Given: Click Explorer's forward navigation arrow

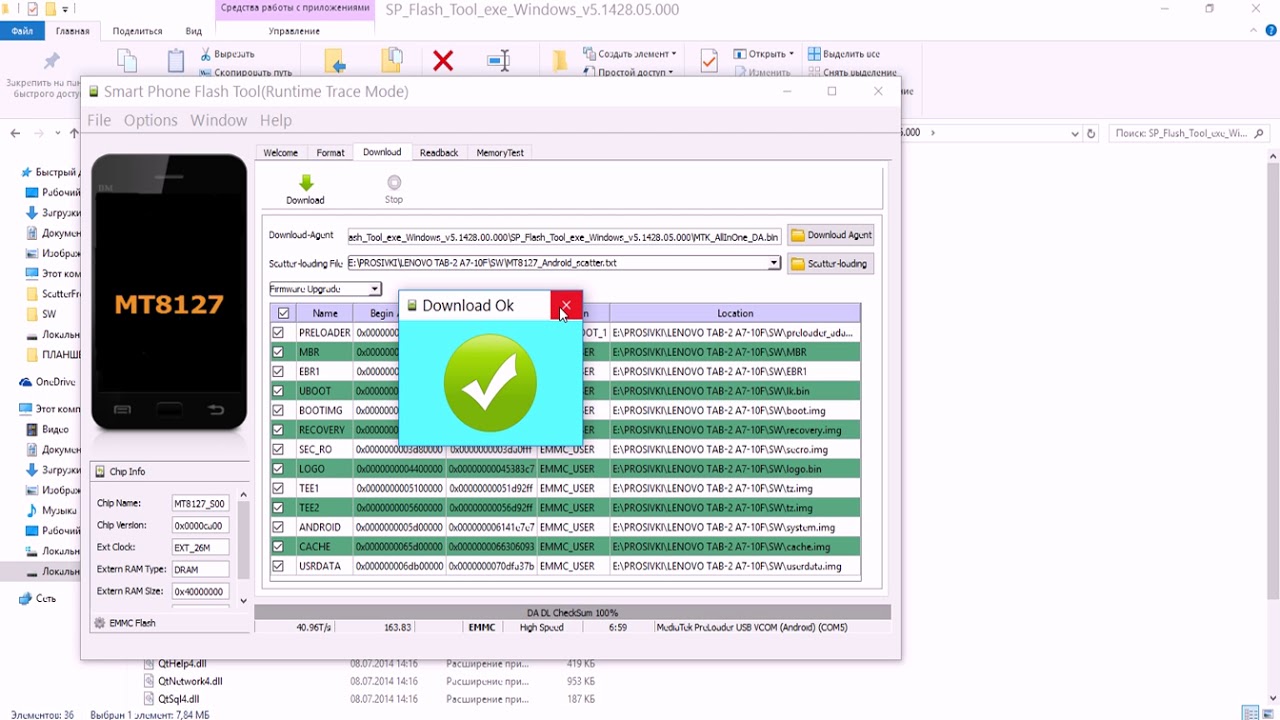Looking at the screenshot, I should tap(39, 133).
